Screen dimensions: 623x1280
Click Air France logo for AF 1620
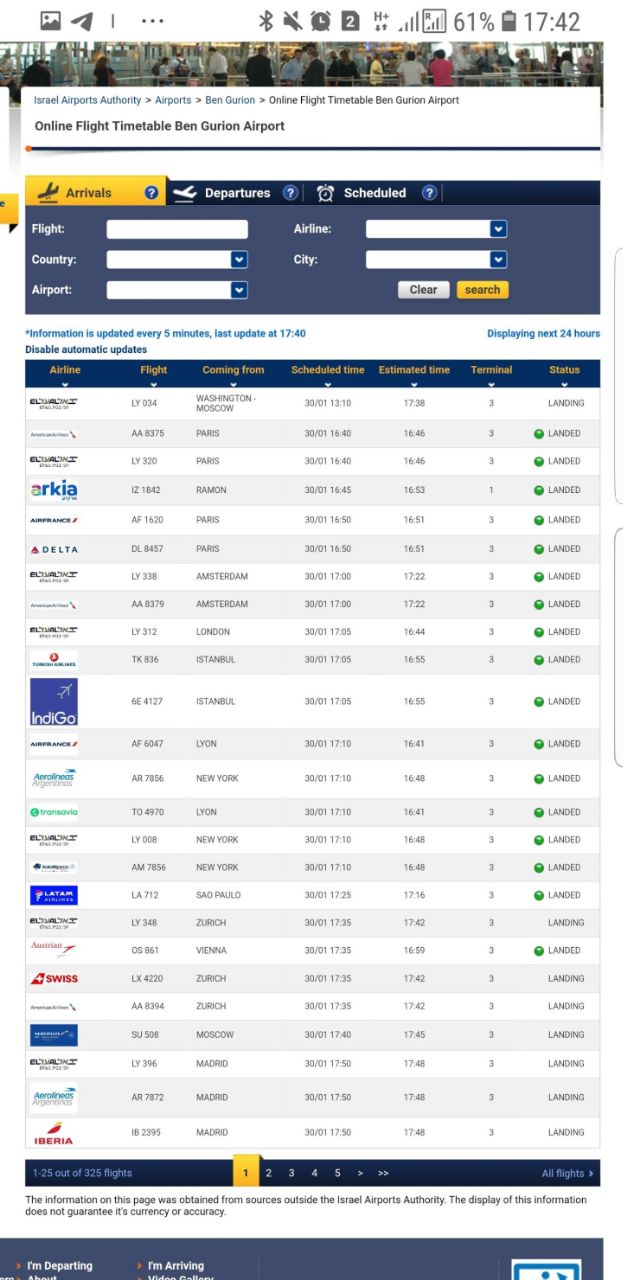[x=54, y=520]
